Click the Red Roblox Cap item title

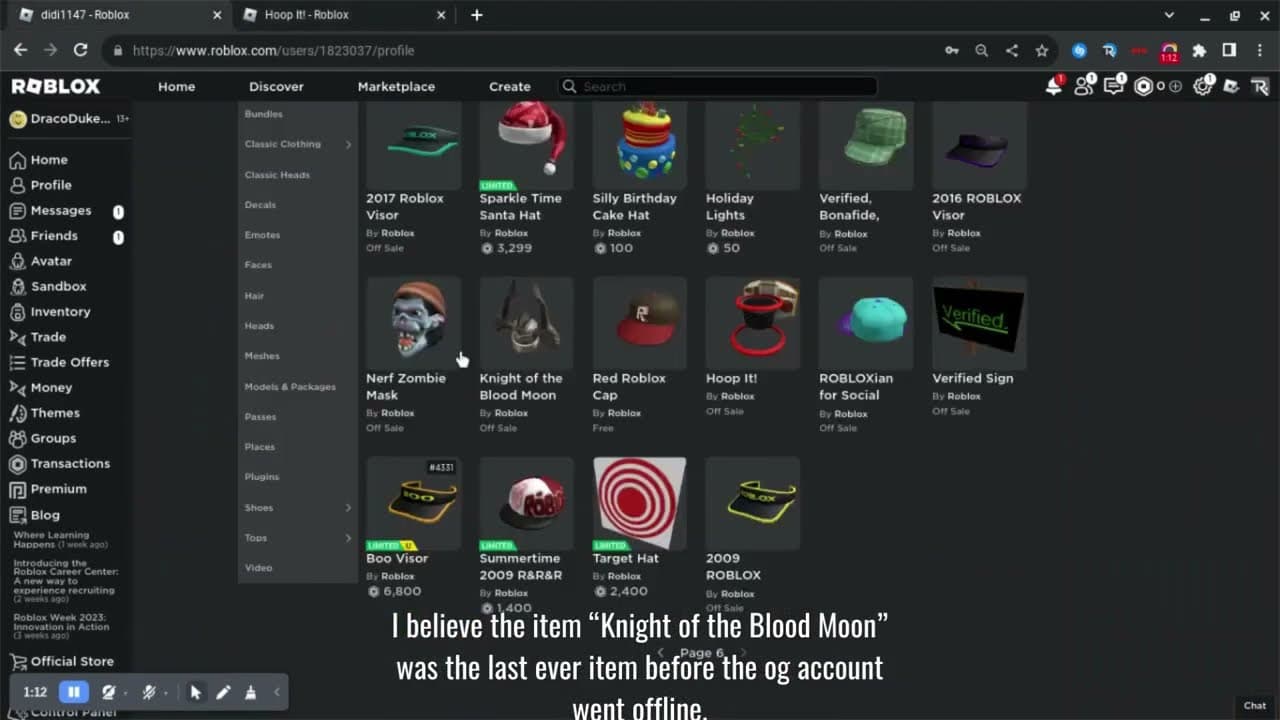click(x=629, y=387)
